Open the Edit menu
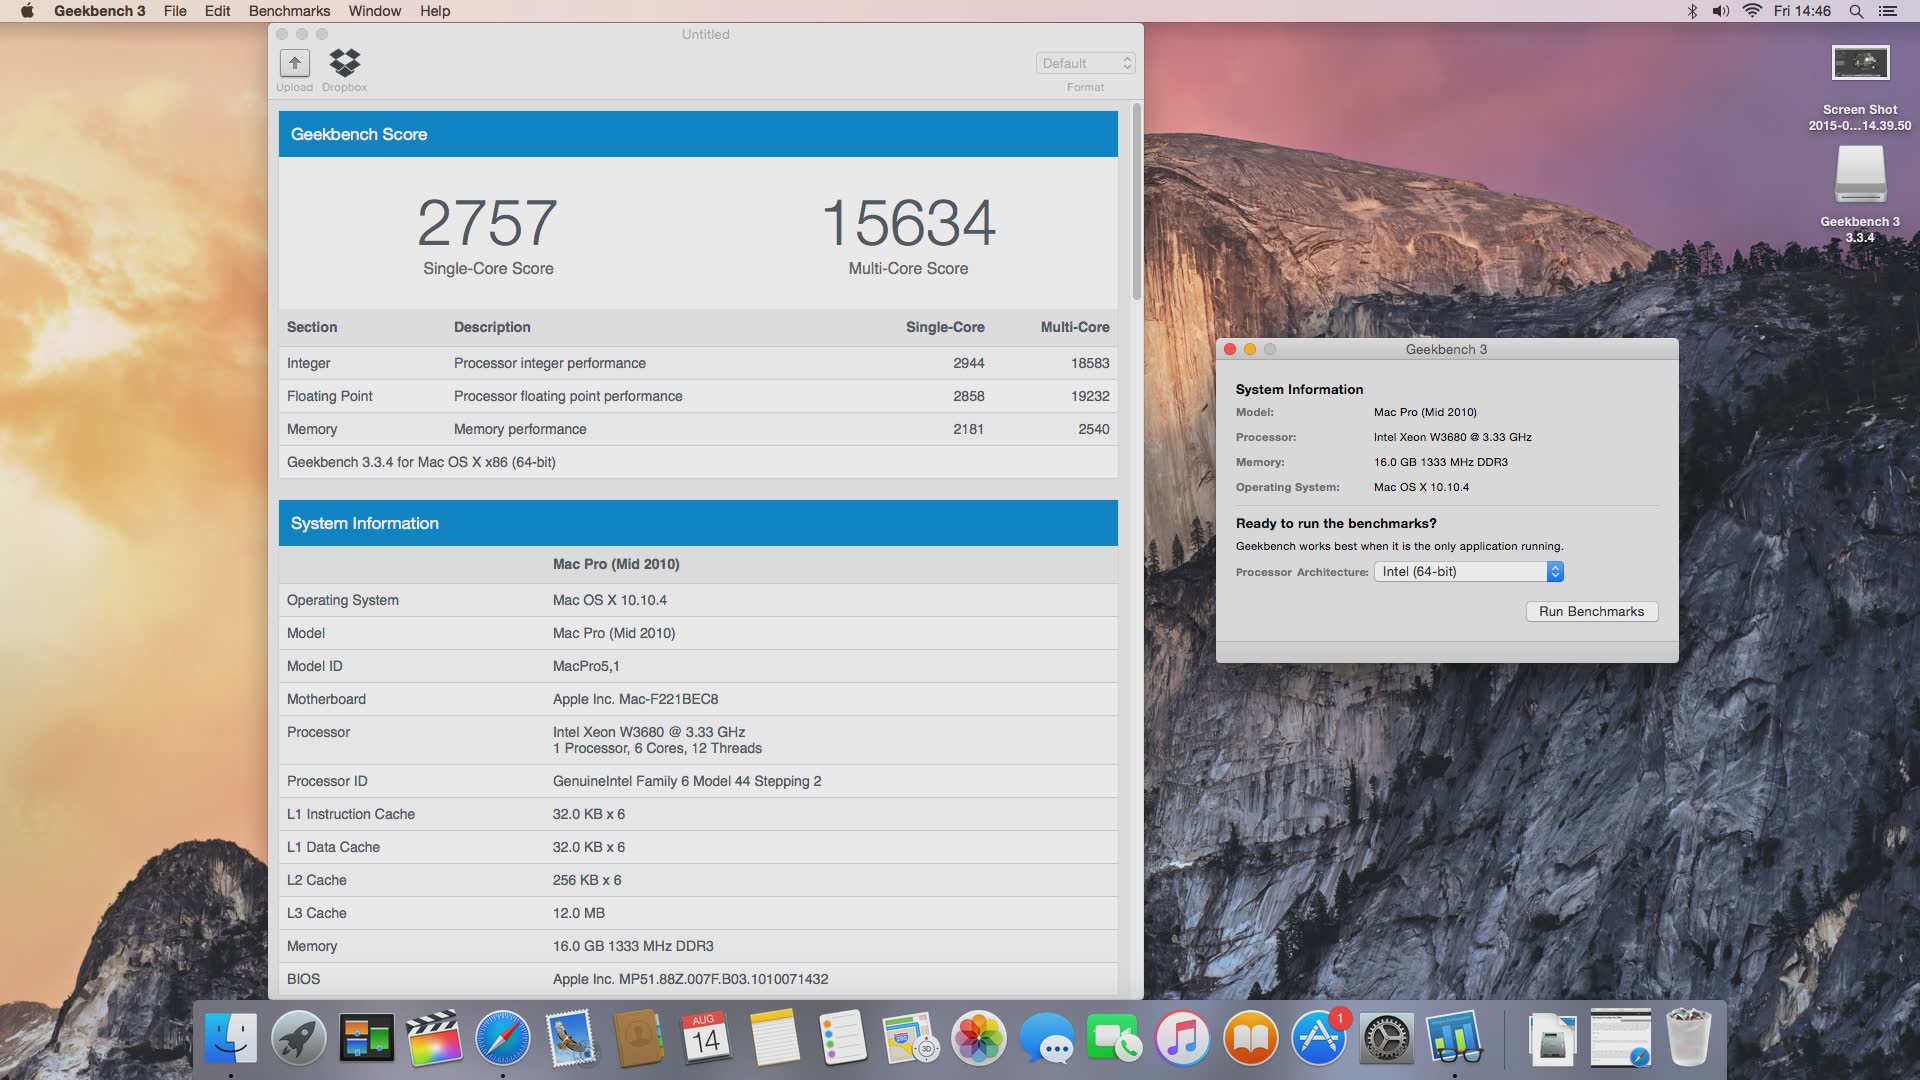 (217, 11)
